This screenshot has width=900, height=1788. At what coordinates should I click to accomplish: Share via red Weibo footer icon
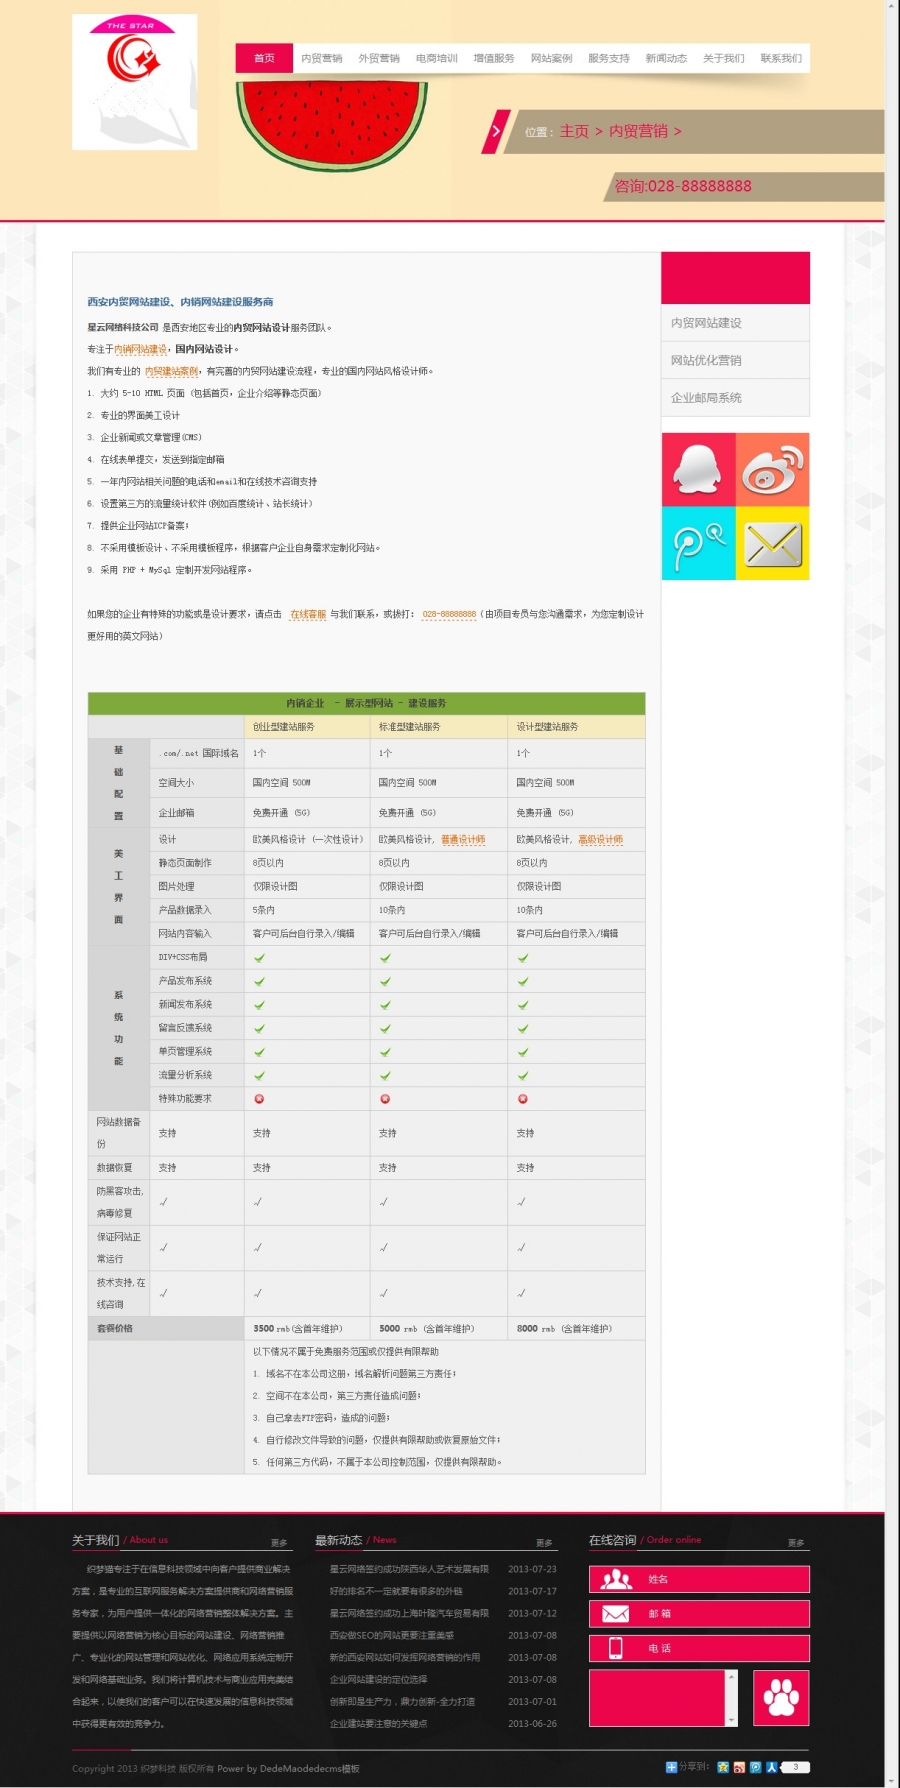[x=739, y=1767]
